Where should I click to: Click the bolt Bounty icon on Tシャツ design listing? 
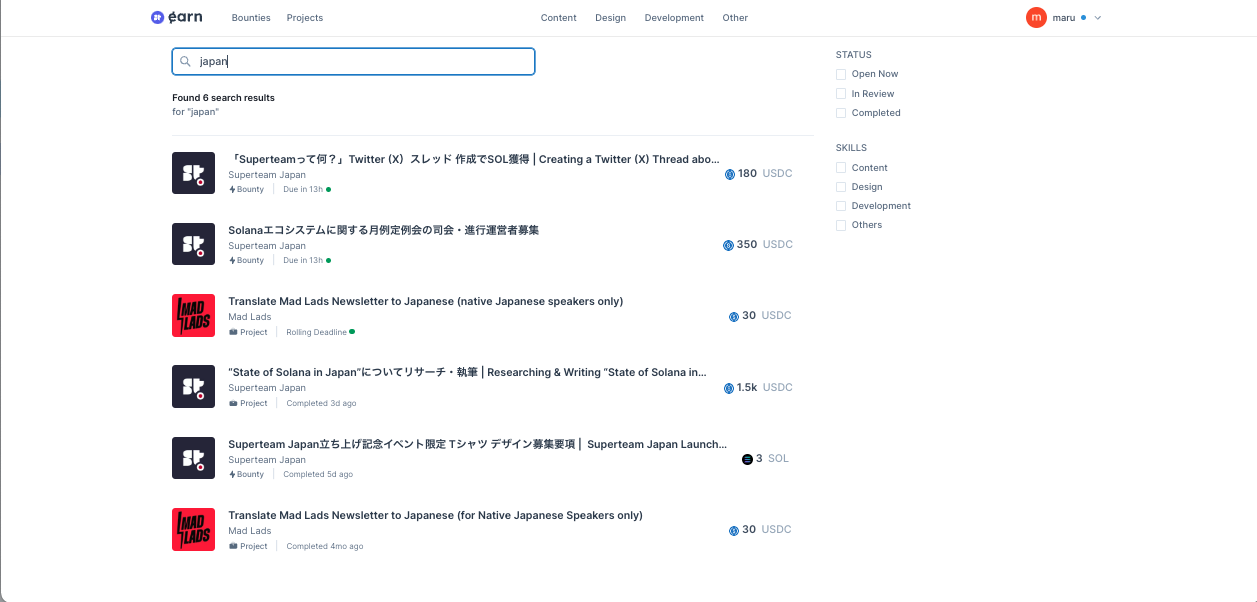(232, 474)
